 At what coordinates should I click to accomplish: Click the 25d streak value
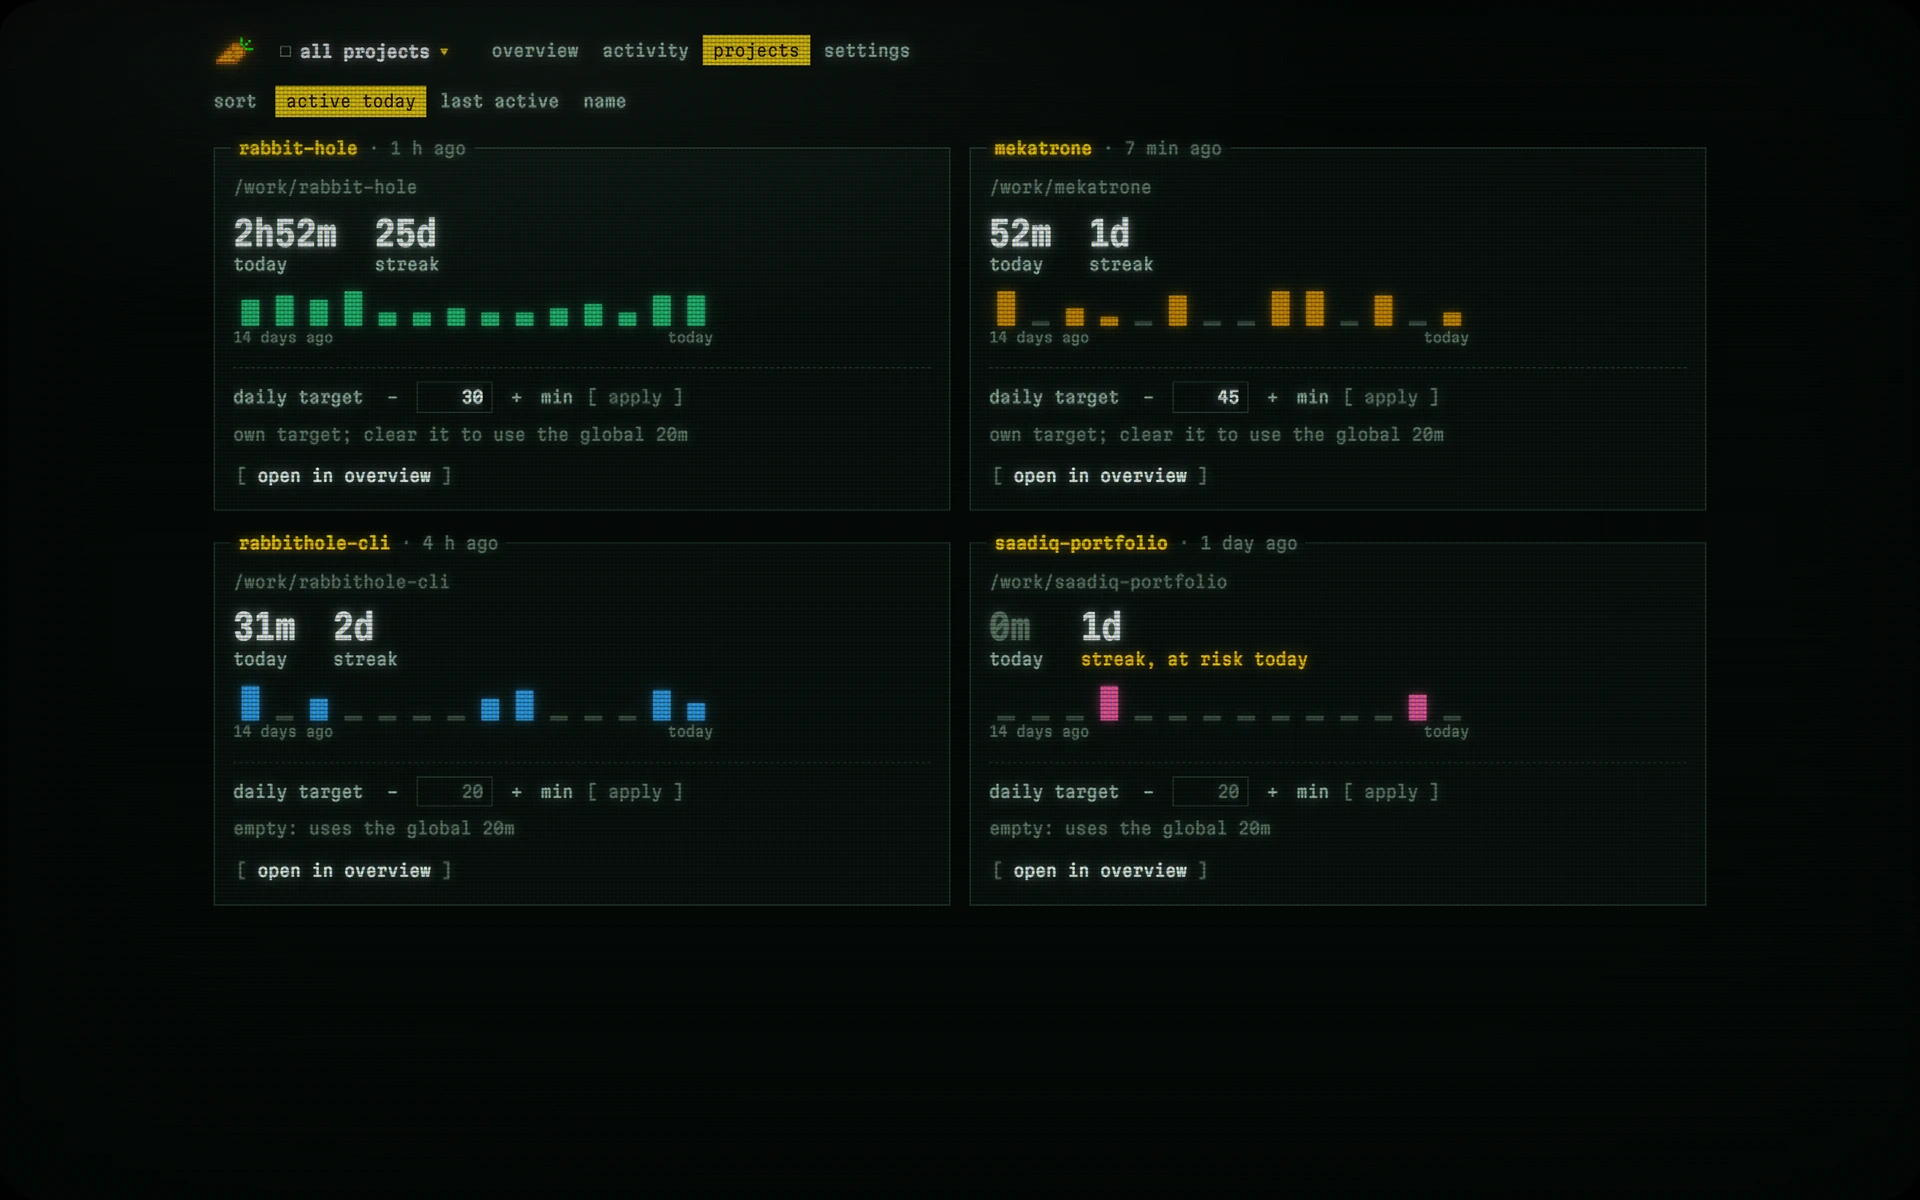[x=405, y=233]
